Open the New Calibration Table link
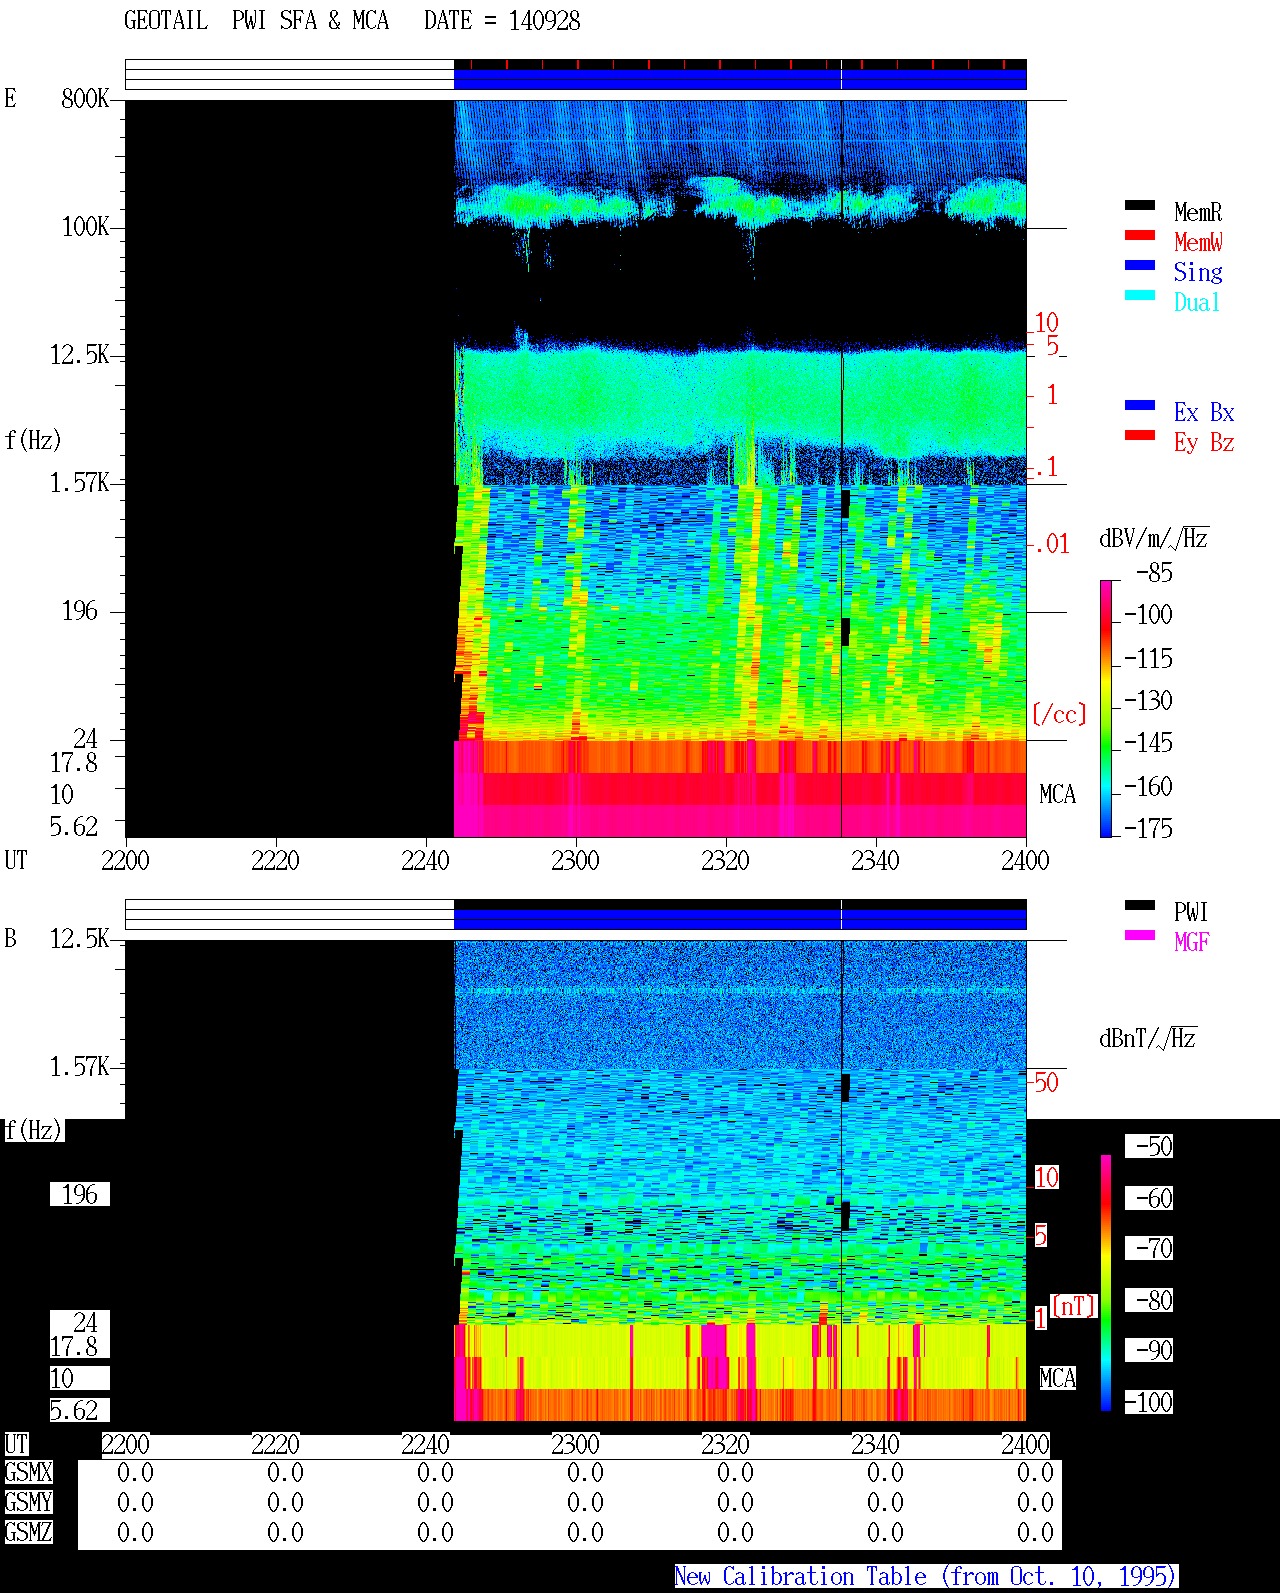The height and width of the screenshot is (1593, 1280). pos(926,1577)
